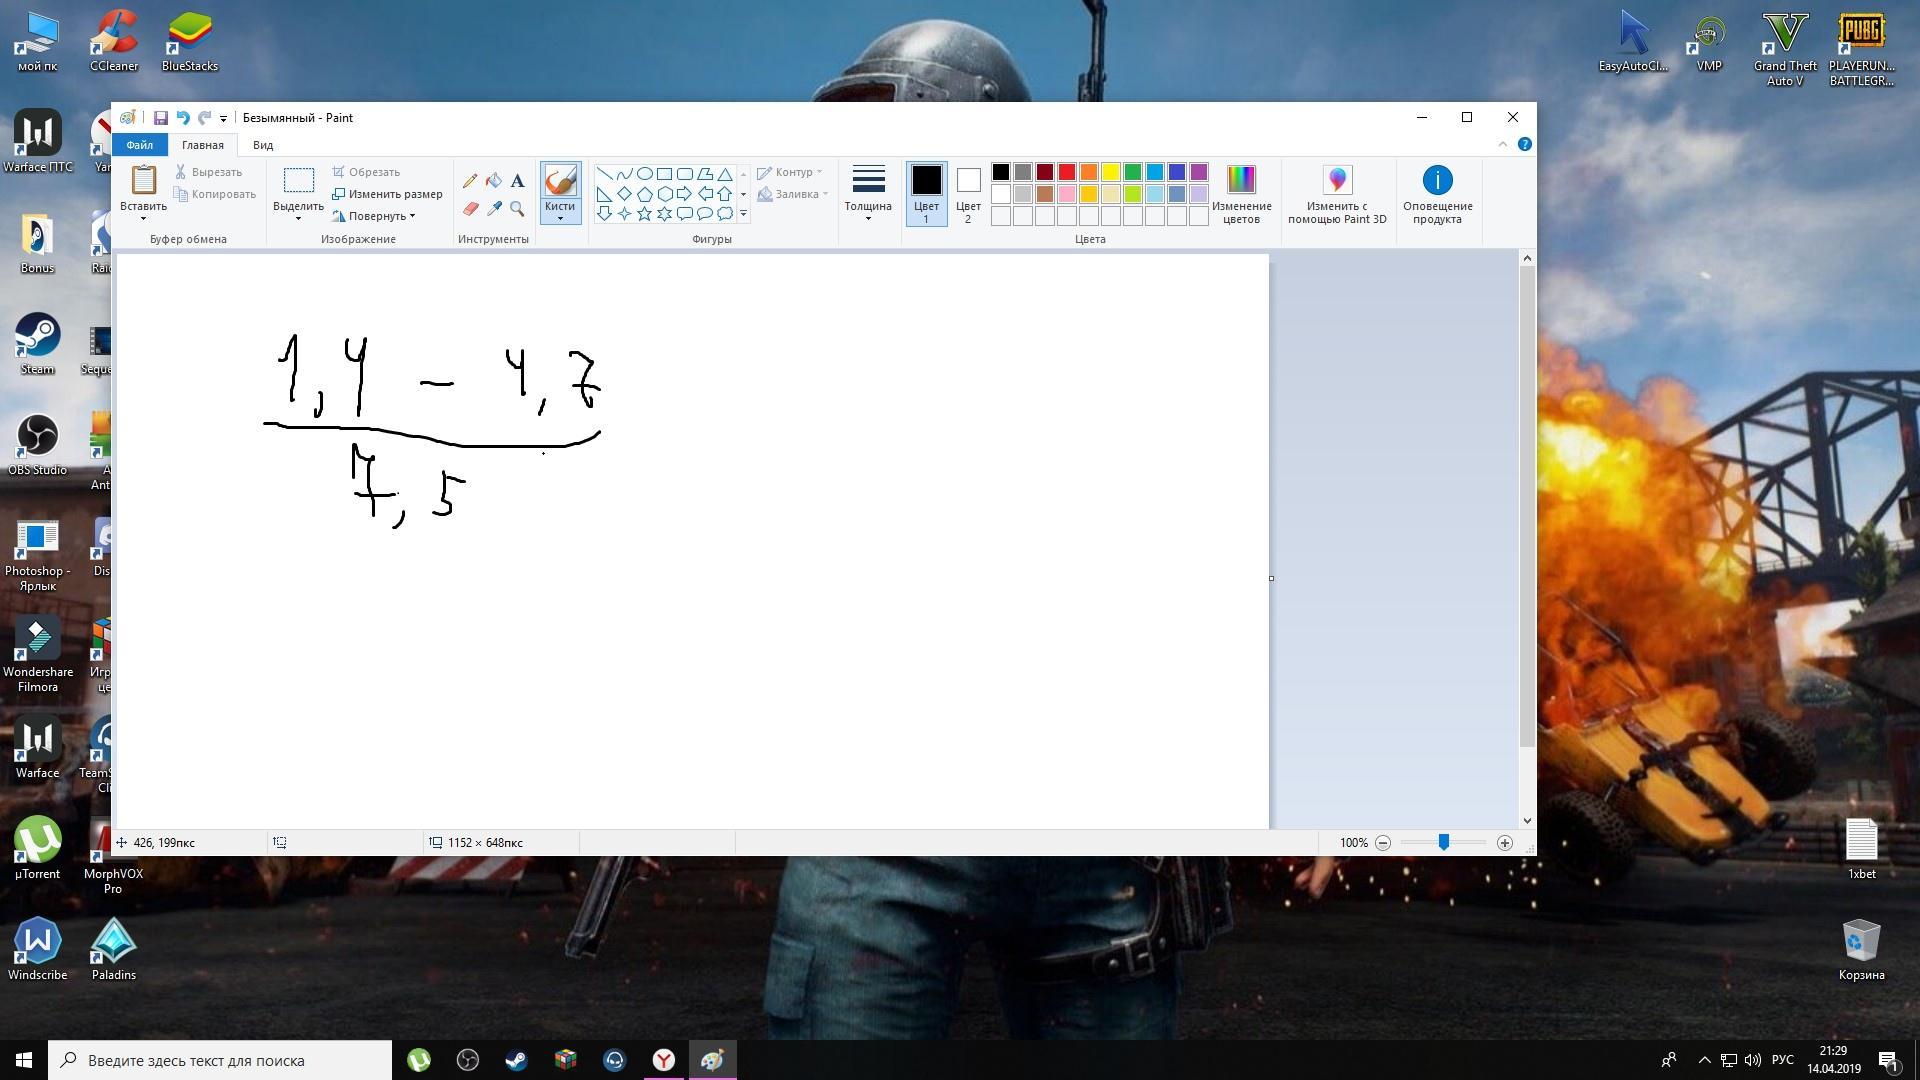Select the Fill with color bucket tool

(494, 181)
